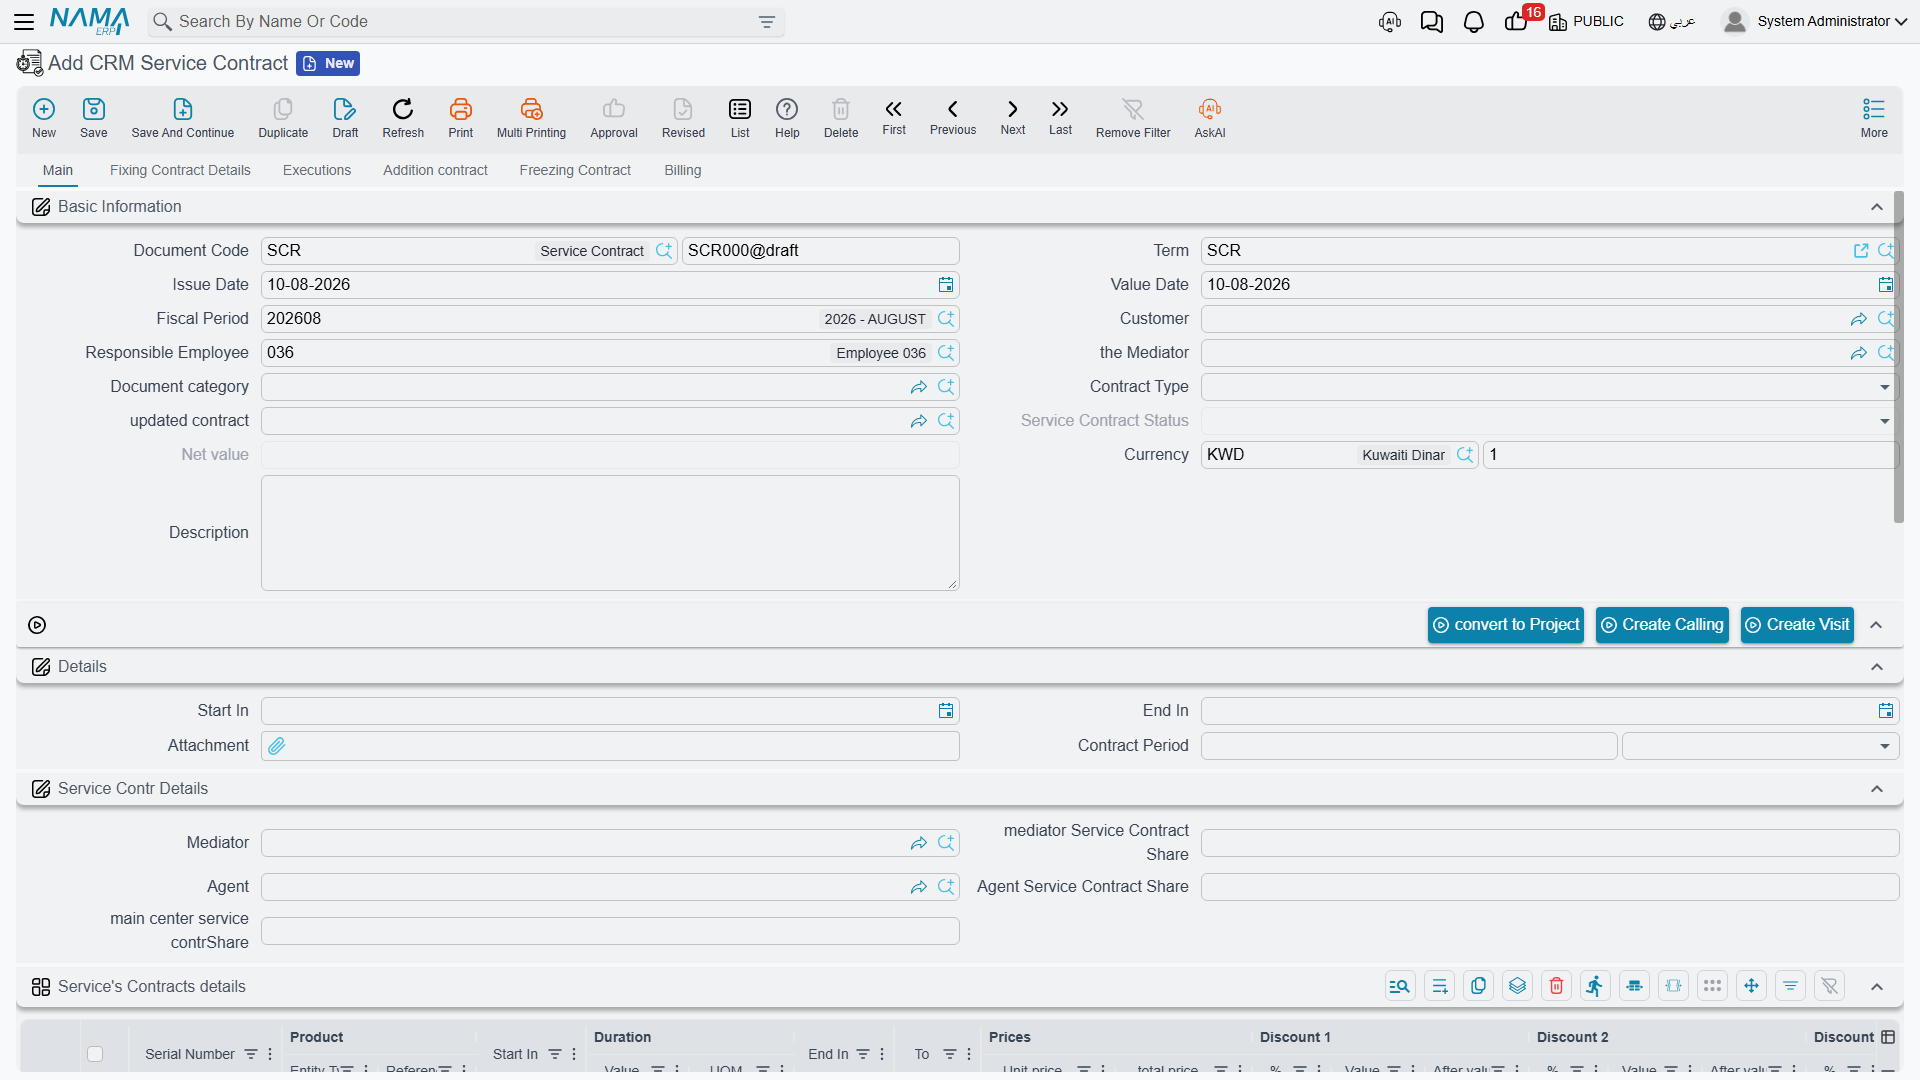Click the vertical page scrollbar
Image resolution: width=1920 pixels, height=1080 pixels.
click(x=1899, y=357)
